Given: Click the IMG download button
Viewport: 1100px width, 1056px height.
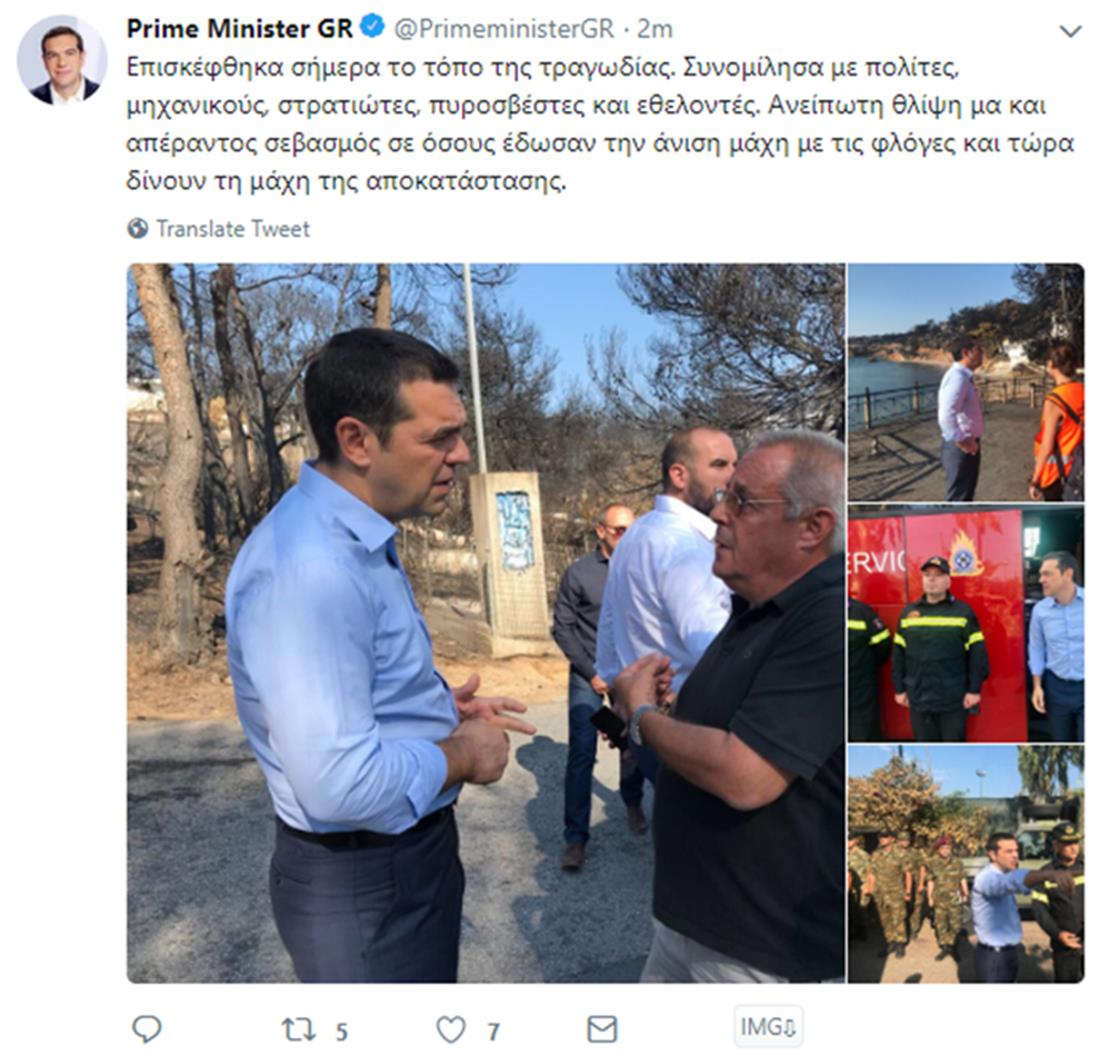Looking at the screenshot, I should 767,1027.
